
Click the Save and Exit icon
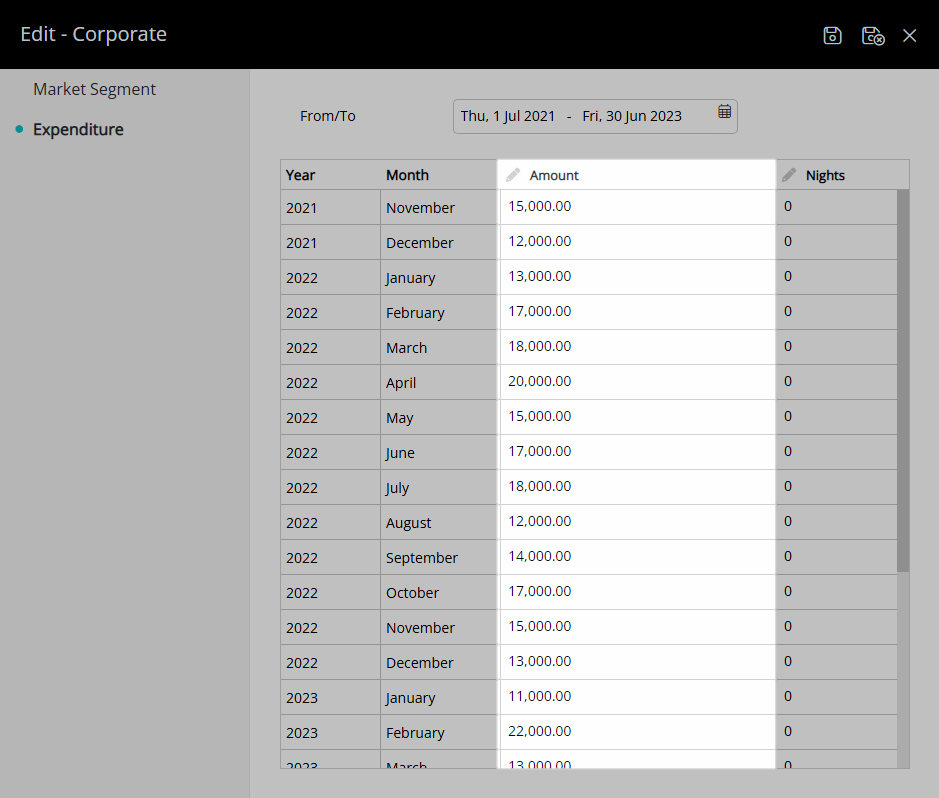click(x=873, y=35)
